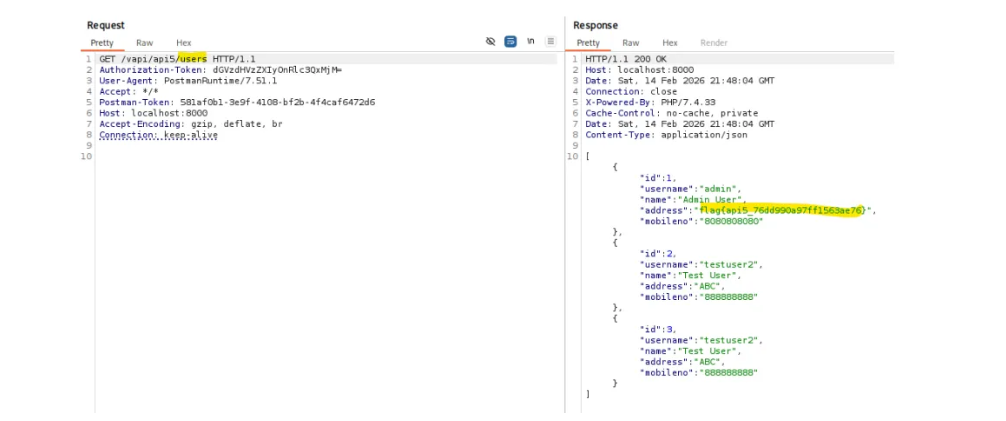Image resolution: width=1006 pixels, height=421 pixels.
Task: Click the Content-Type: application/json header
Action: [x=666, y=135]
